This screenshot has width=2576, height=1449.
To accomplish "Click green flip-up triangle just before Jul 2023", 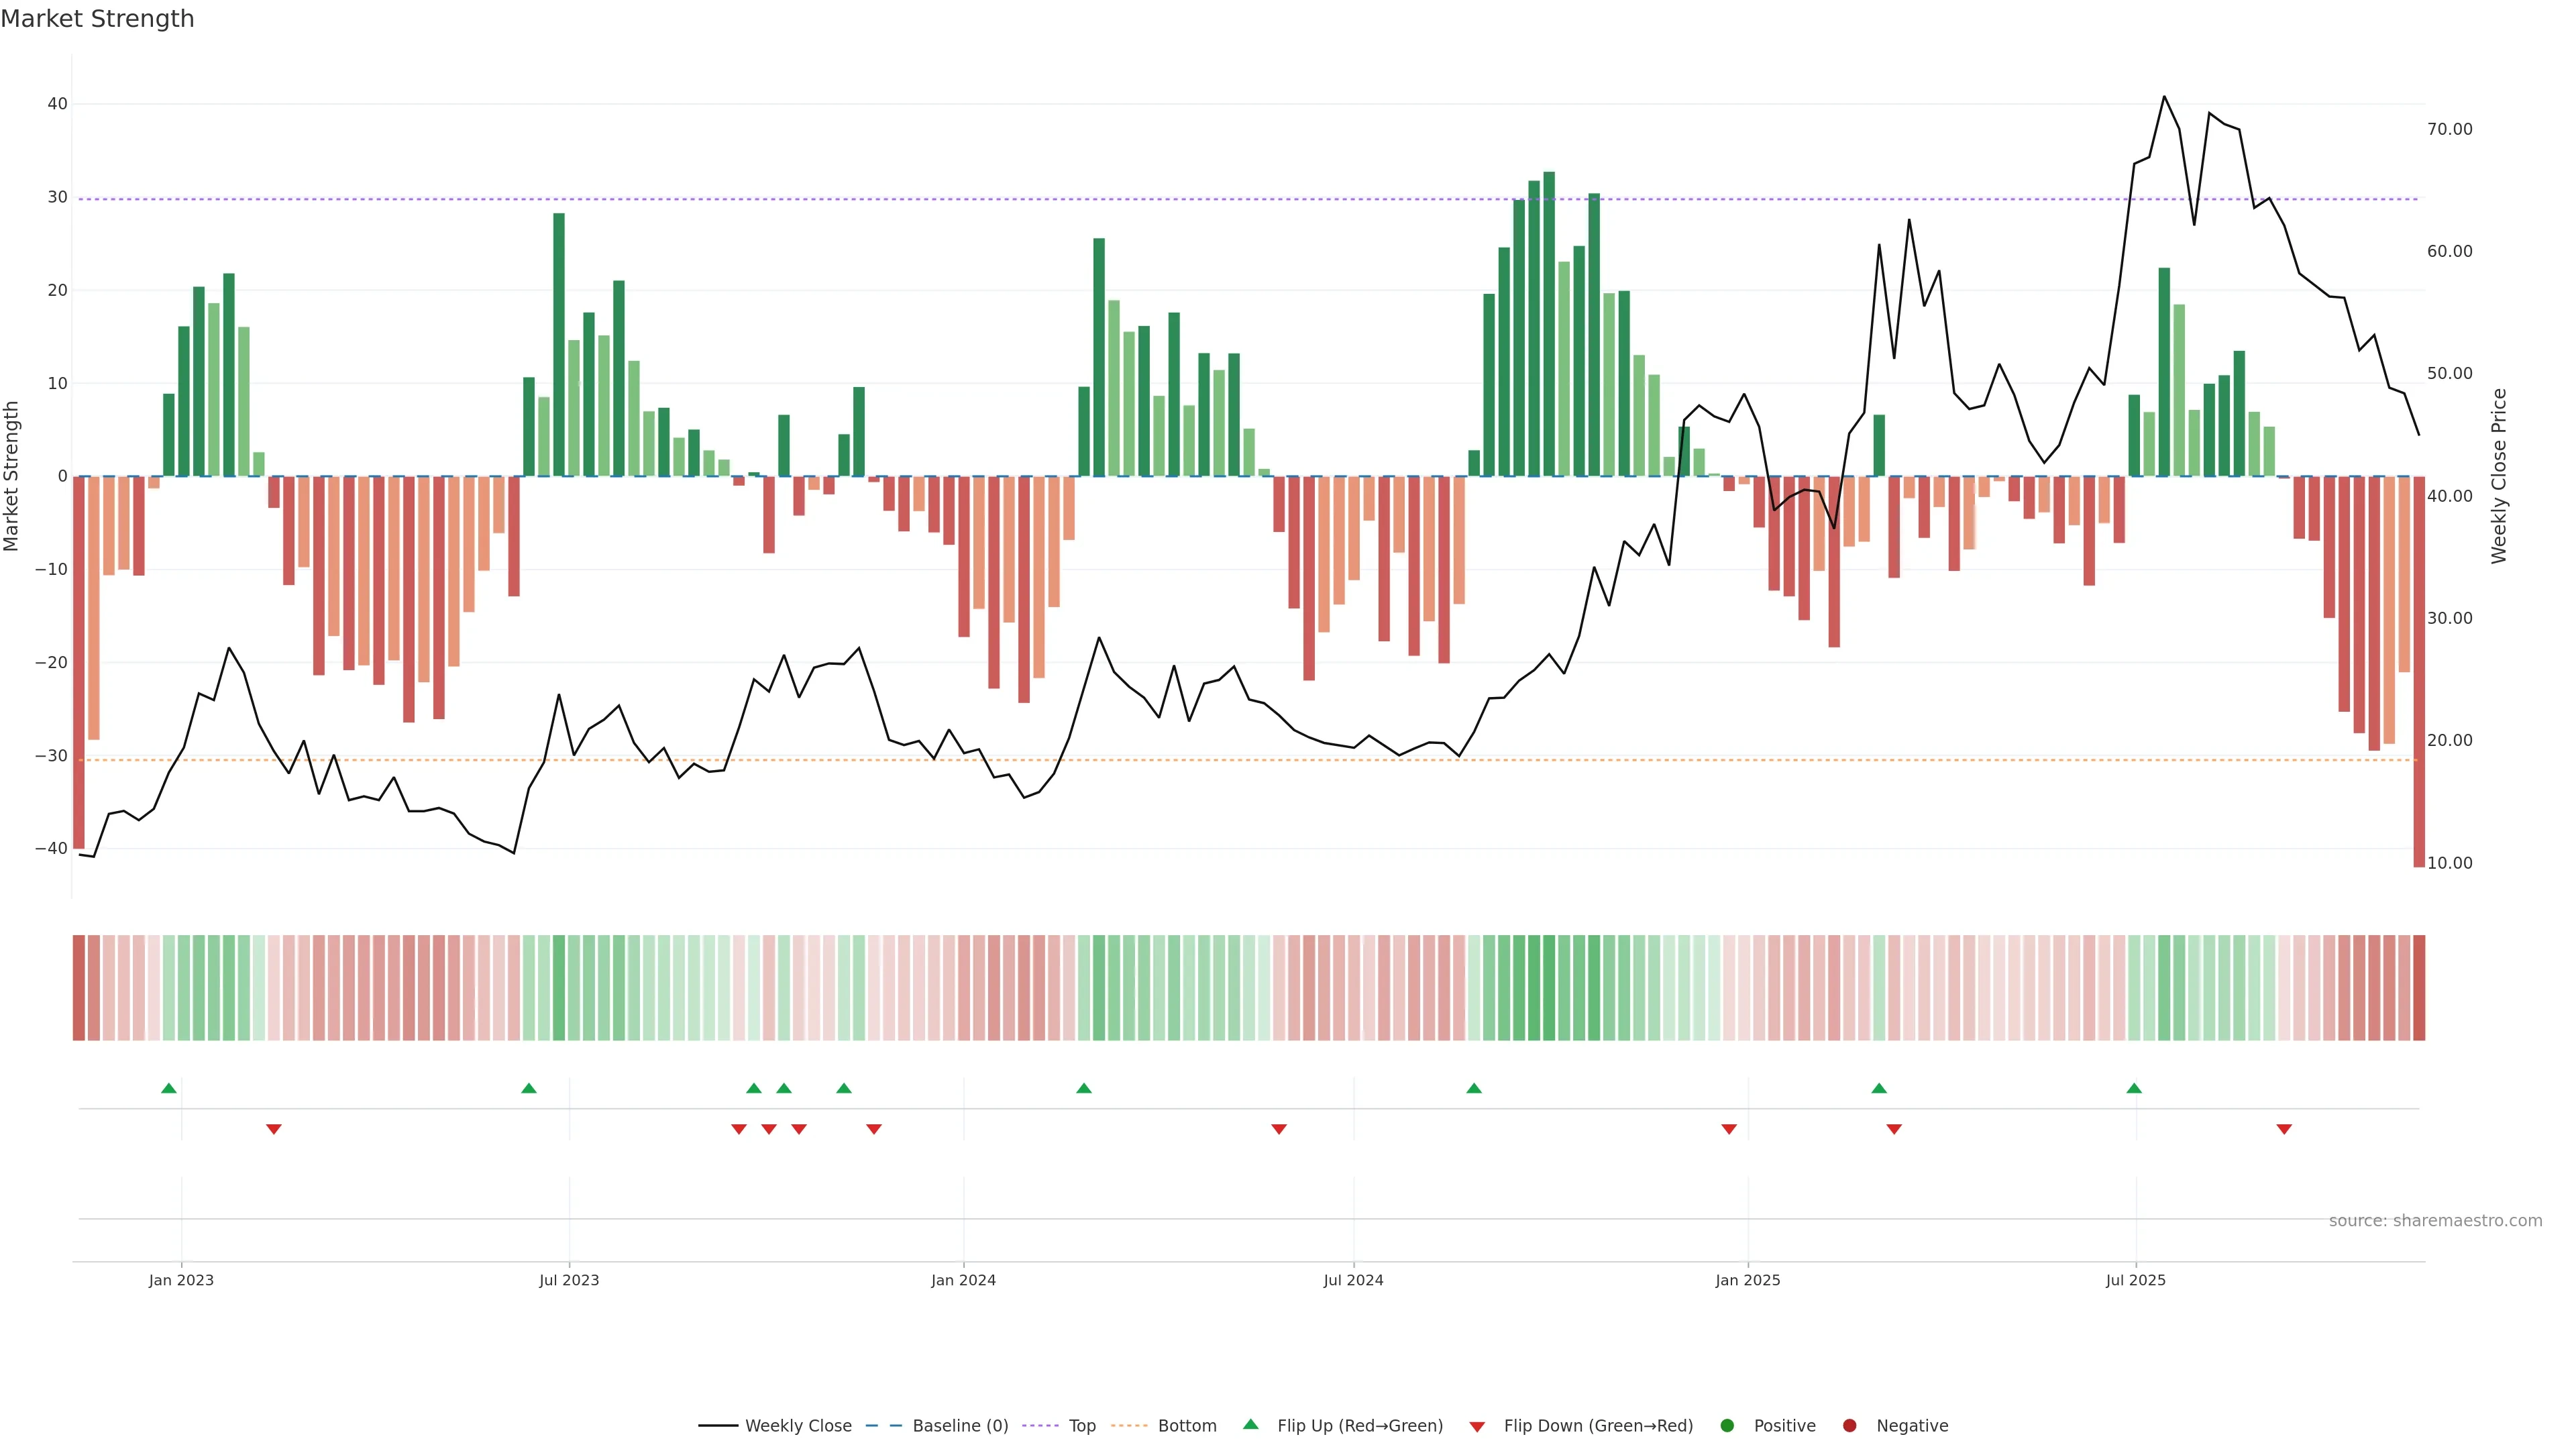I will (x=529, y=1088).
